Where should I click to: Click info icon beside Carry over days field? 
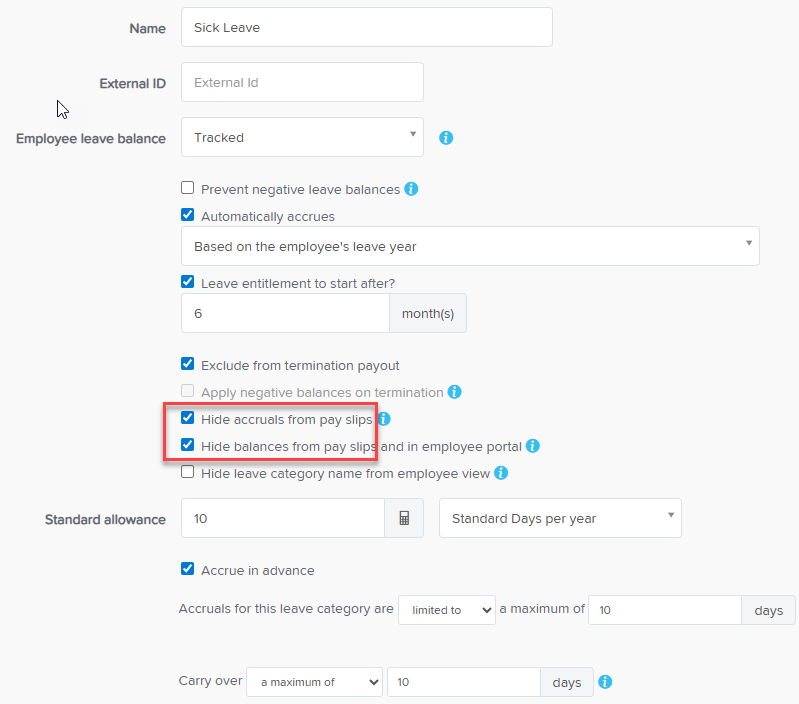coord(604,682)
